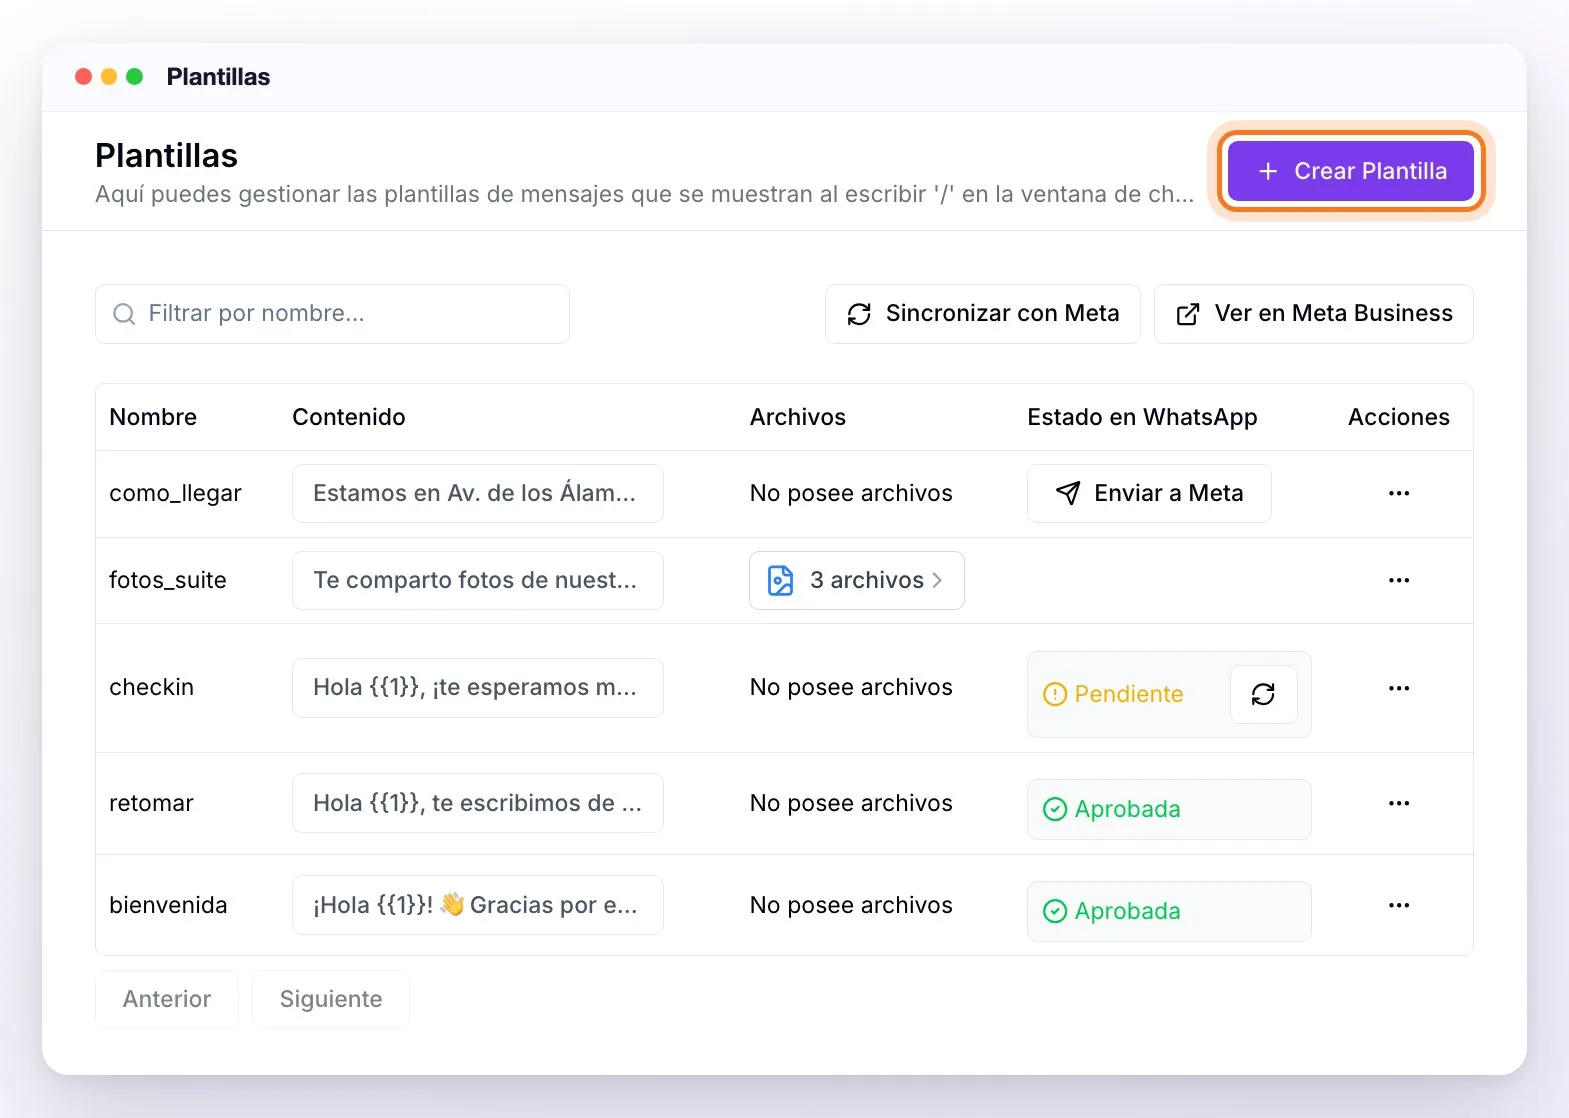Open content preview 'Te comparto fotos de nuest...'
Screen dimensions: 1569x1118
[478, 580]
